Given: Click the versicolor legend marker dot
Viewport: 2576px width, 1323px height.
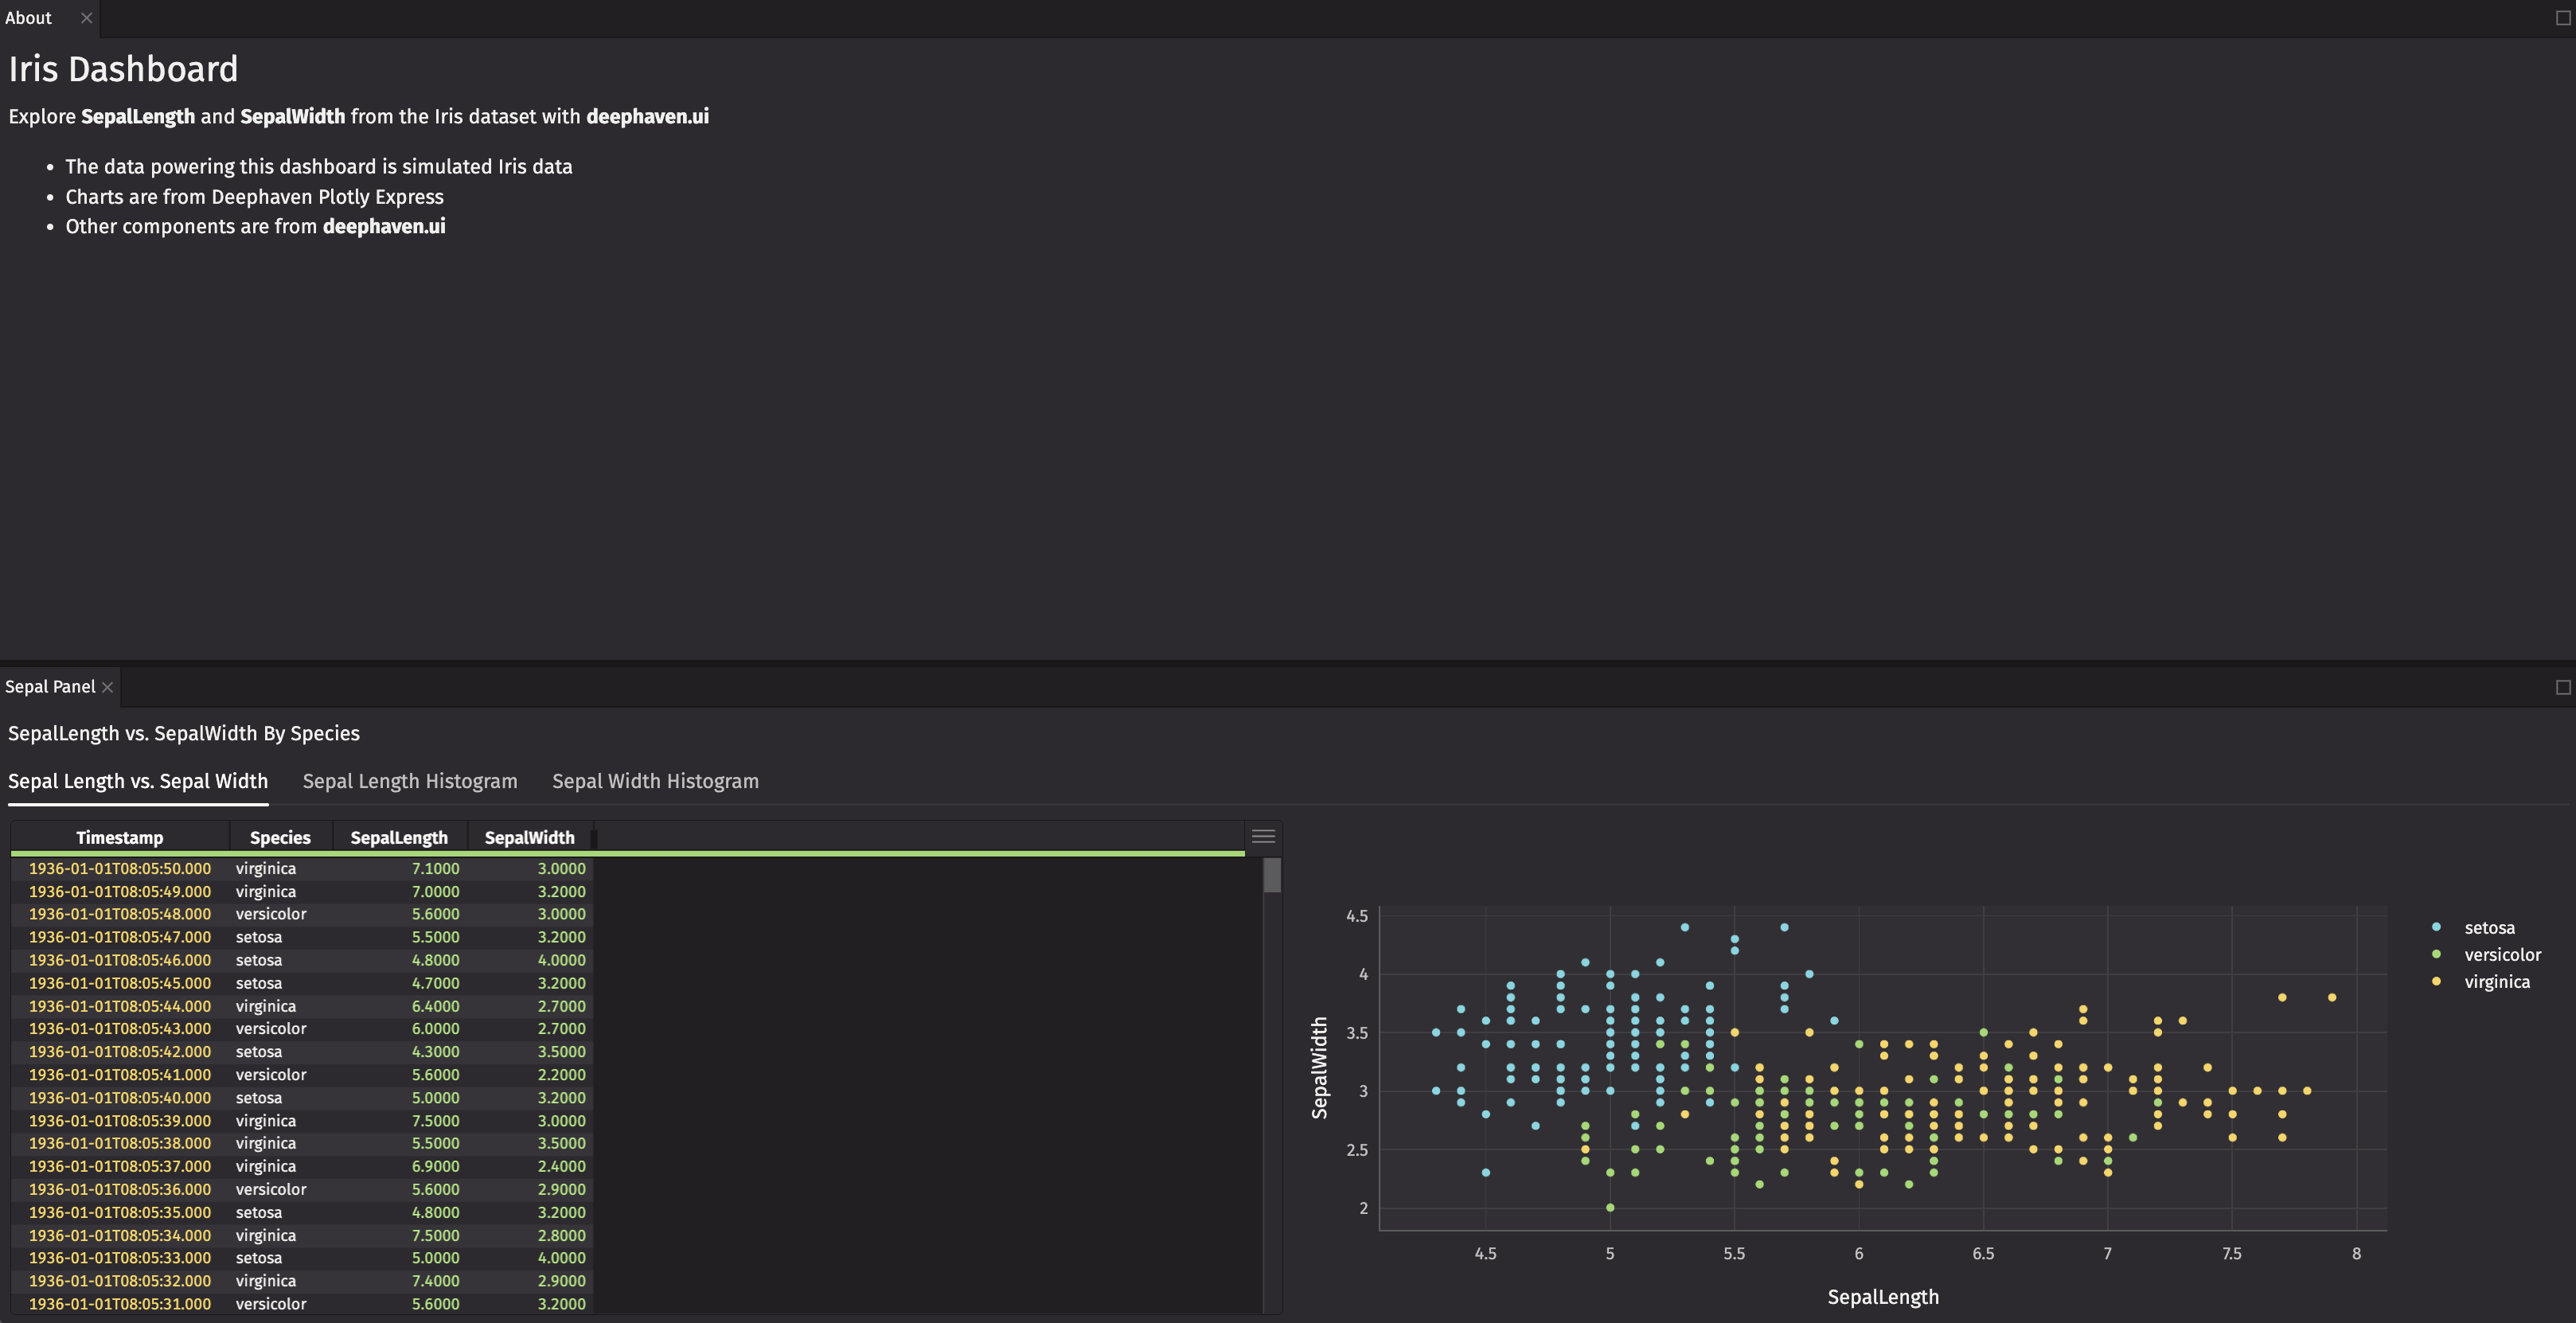Looking at the screenshot, I should (x=2436, y=954).
